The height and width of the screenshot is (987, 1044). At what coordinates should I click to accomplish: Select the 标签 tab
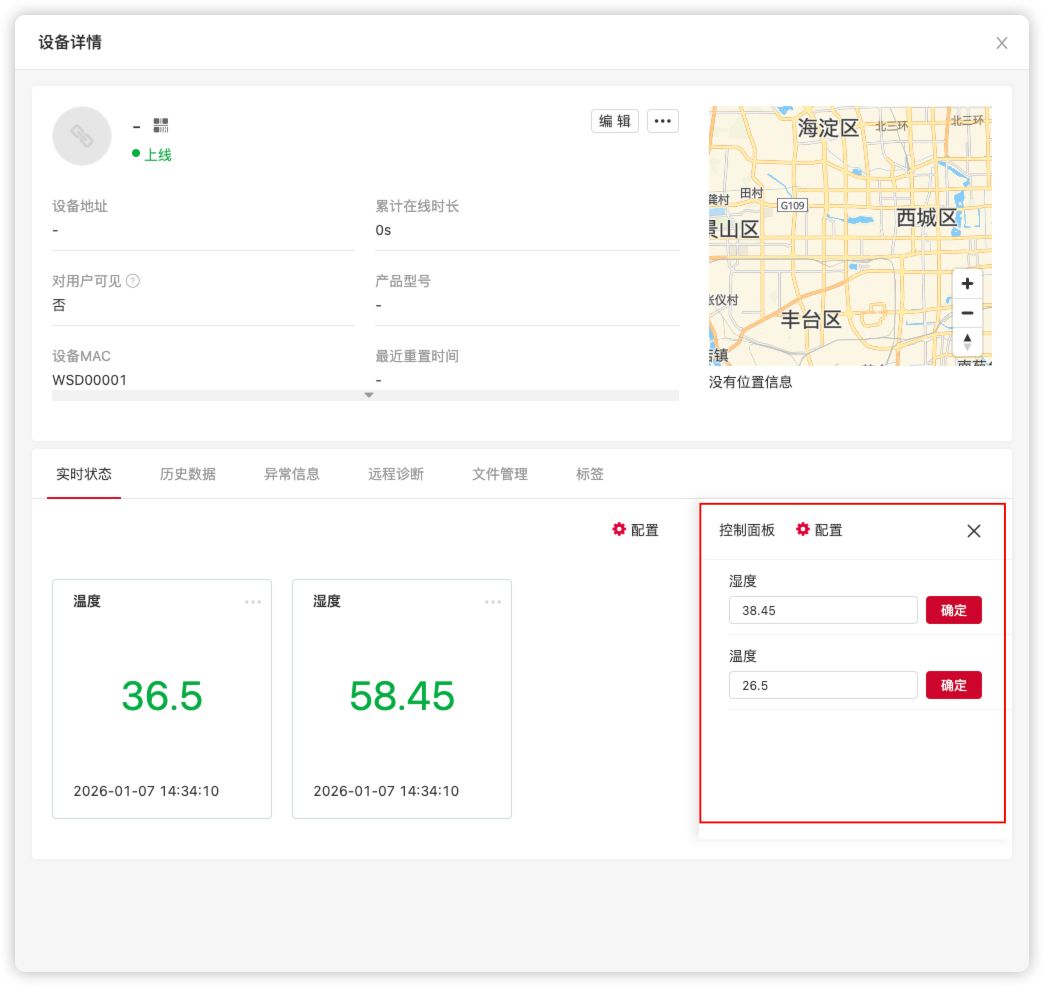590,474
